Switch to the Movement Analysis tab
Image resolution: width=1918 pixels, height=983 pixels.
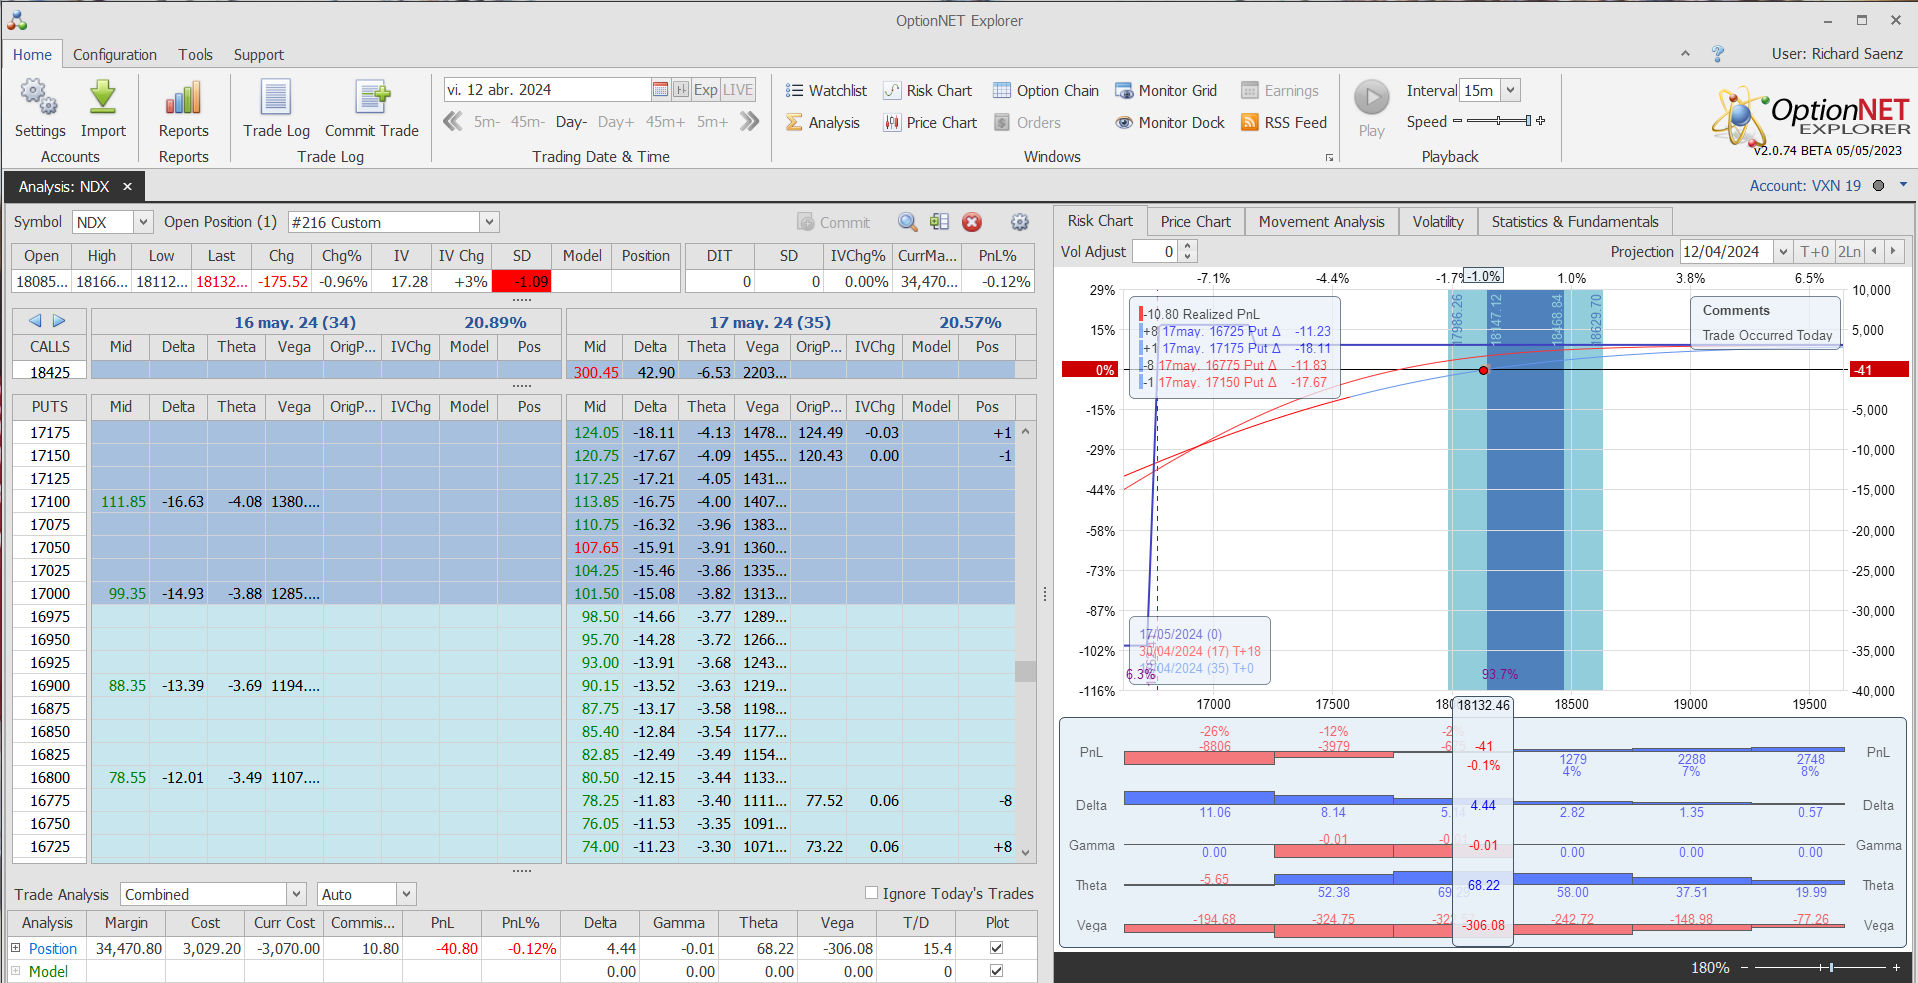point(1321,222)
